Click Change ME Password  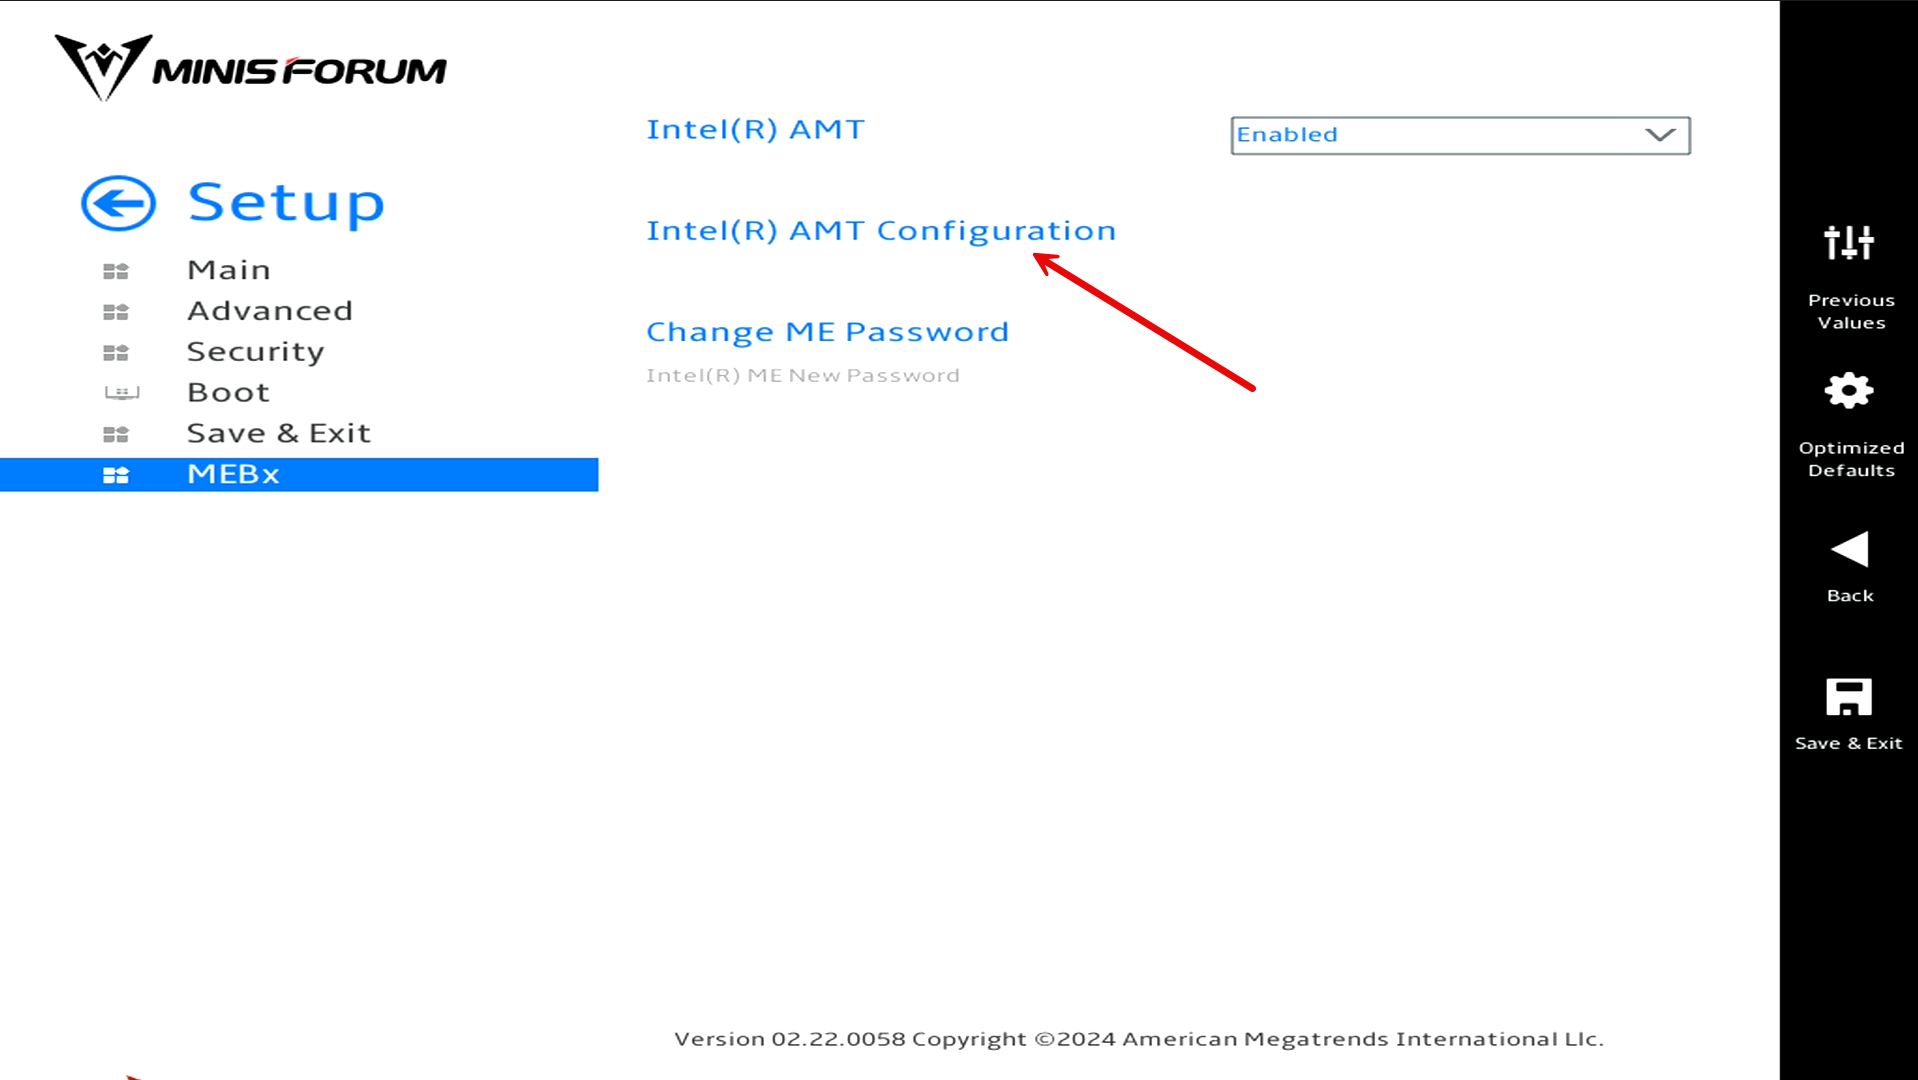[827, 331]
